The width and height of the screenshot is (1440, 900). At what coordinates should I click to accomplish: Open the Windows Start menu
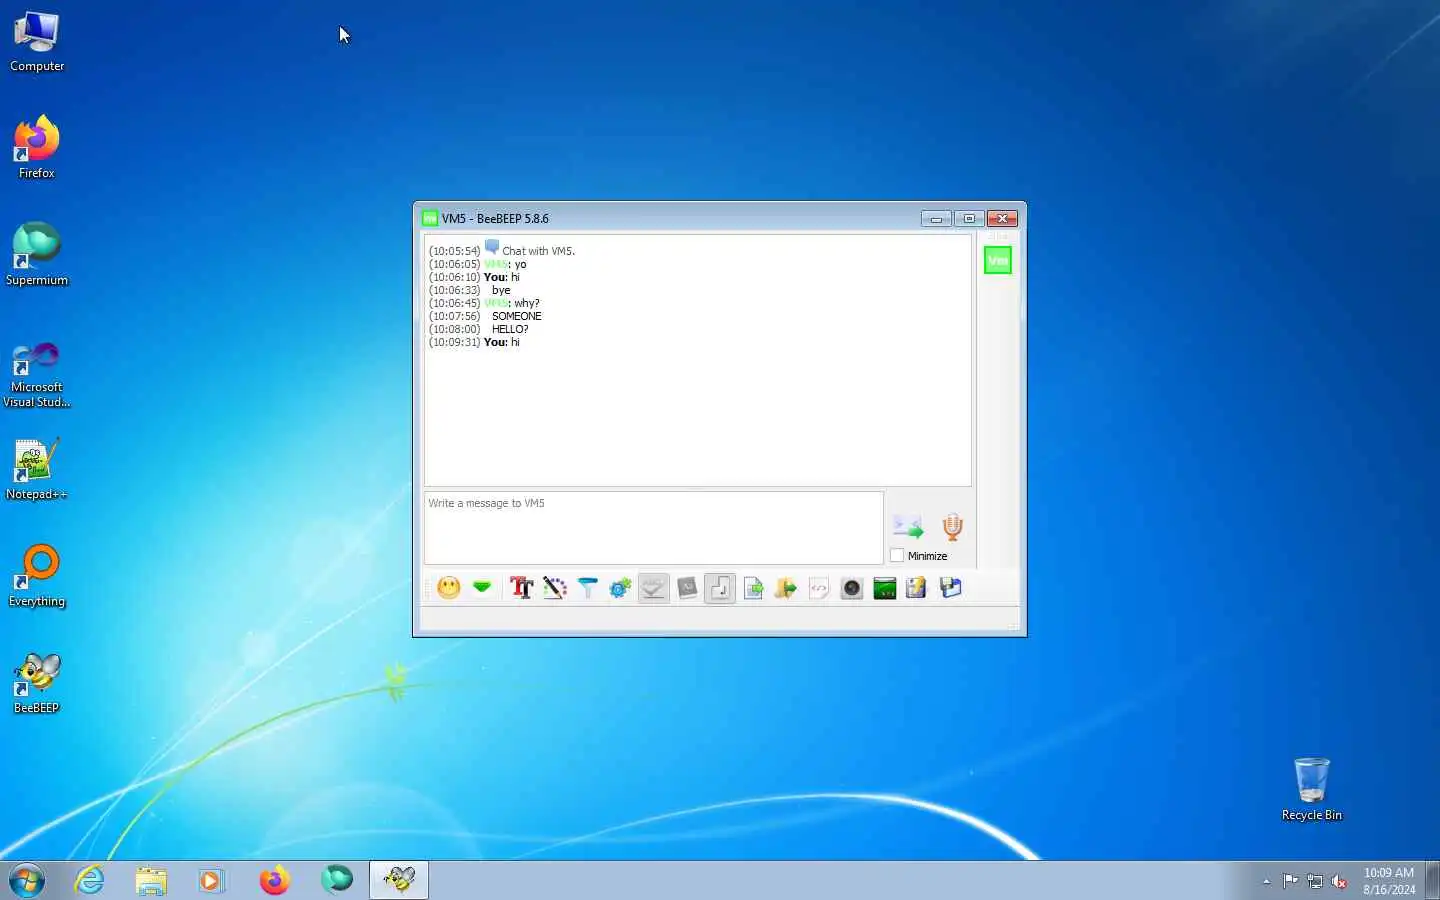coord(27,880)
